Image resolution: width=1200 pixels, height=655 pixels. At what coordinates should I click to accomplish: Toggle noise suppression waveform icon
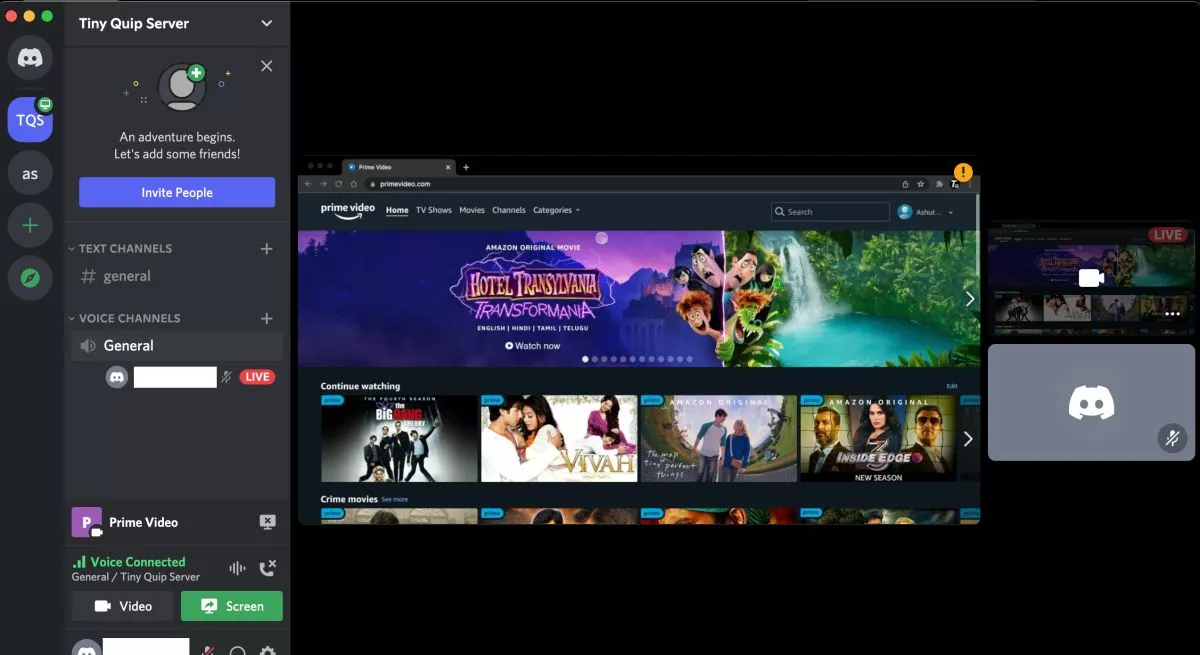[x=237, y=568]
